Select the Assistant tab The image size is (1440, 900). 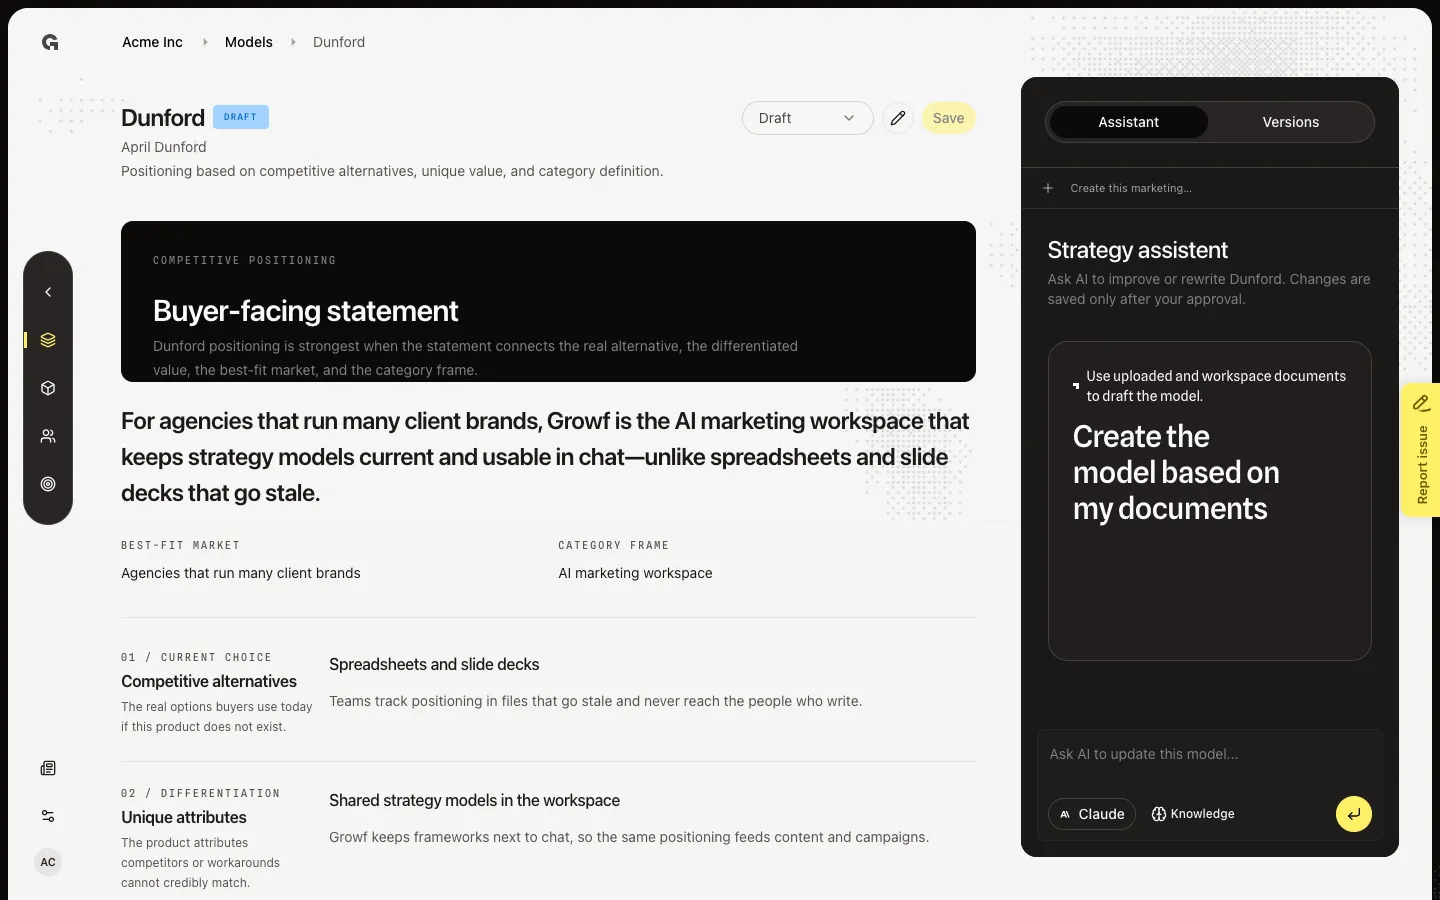pos(1128,122)
